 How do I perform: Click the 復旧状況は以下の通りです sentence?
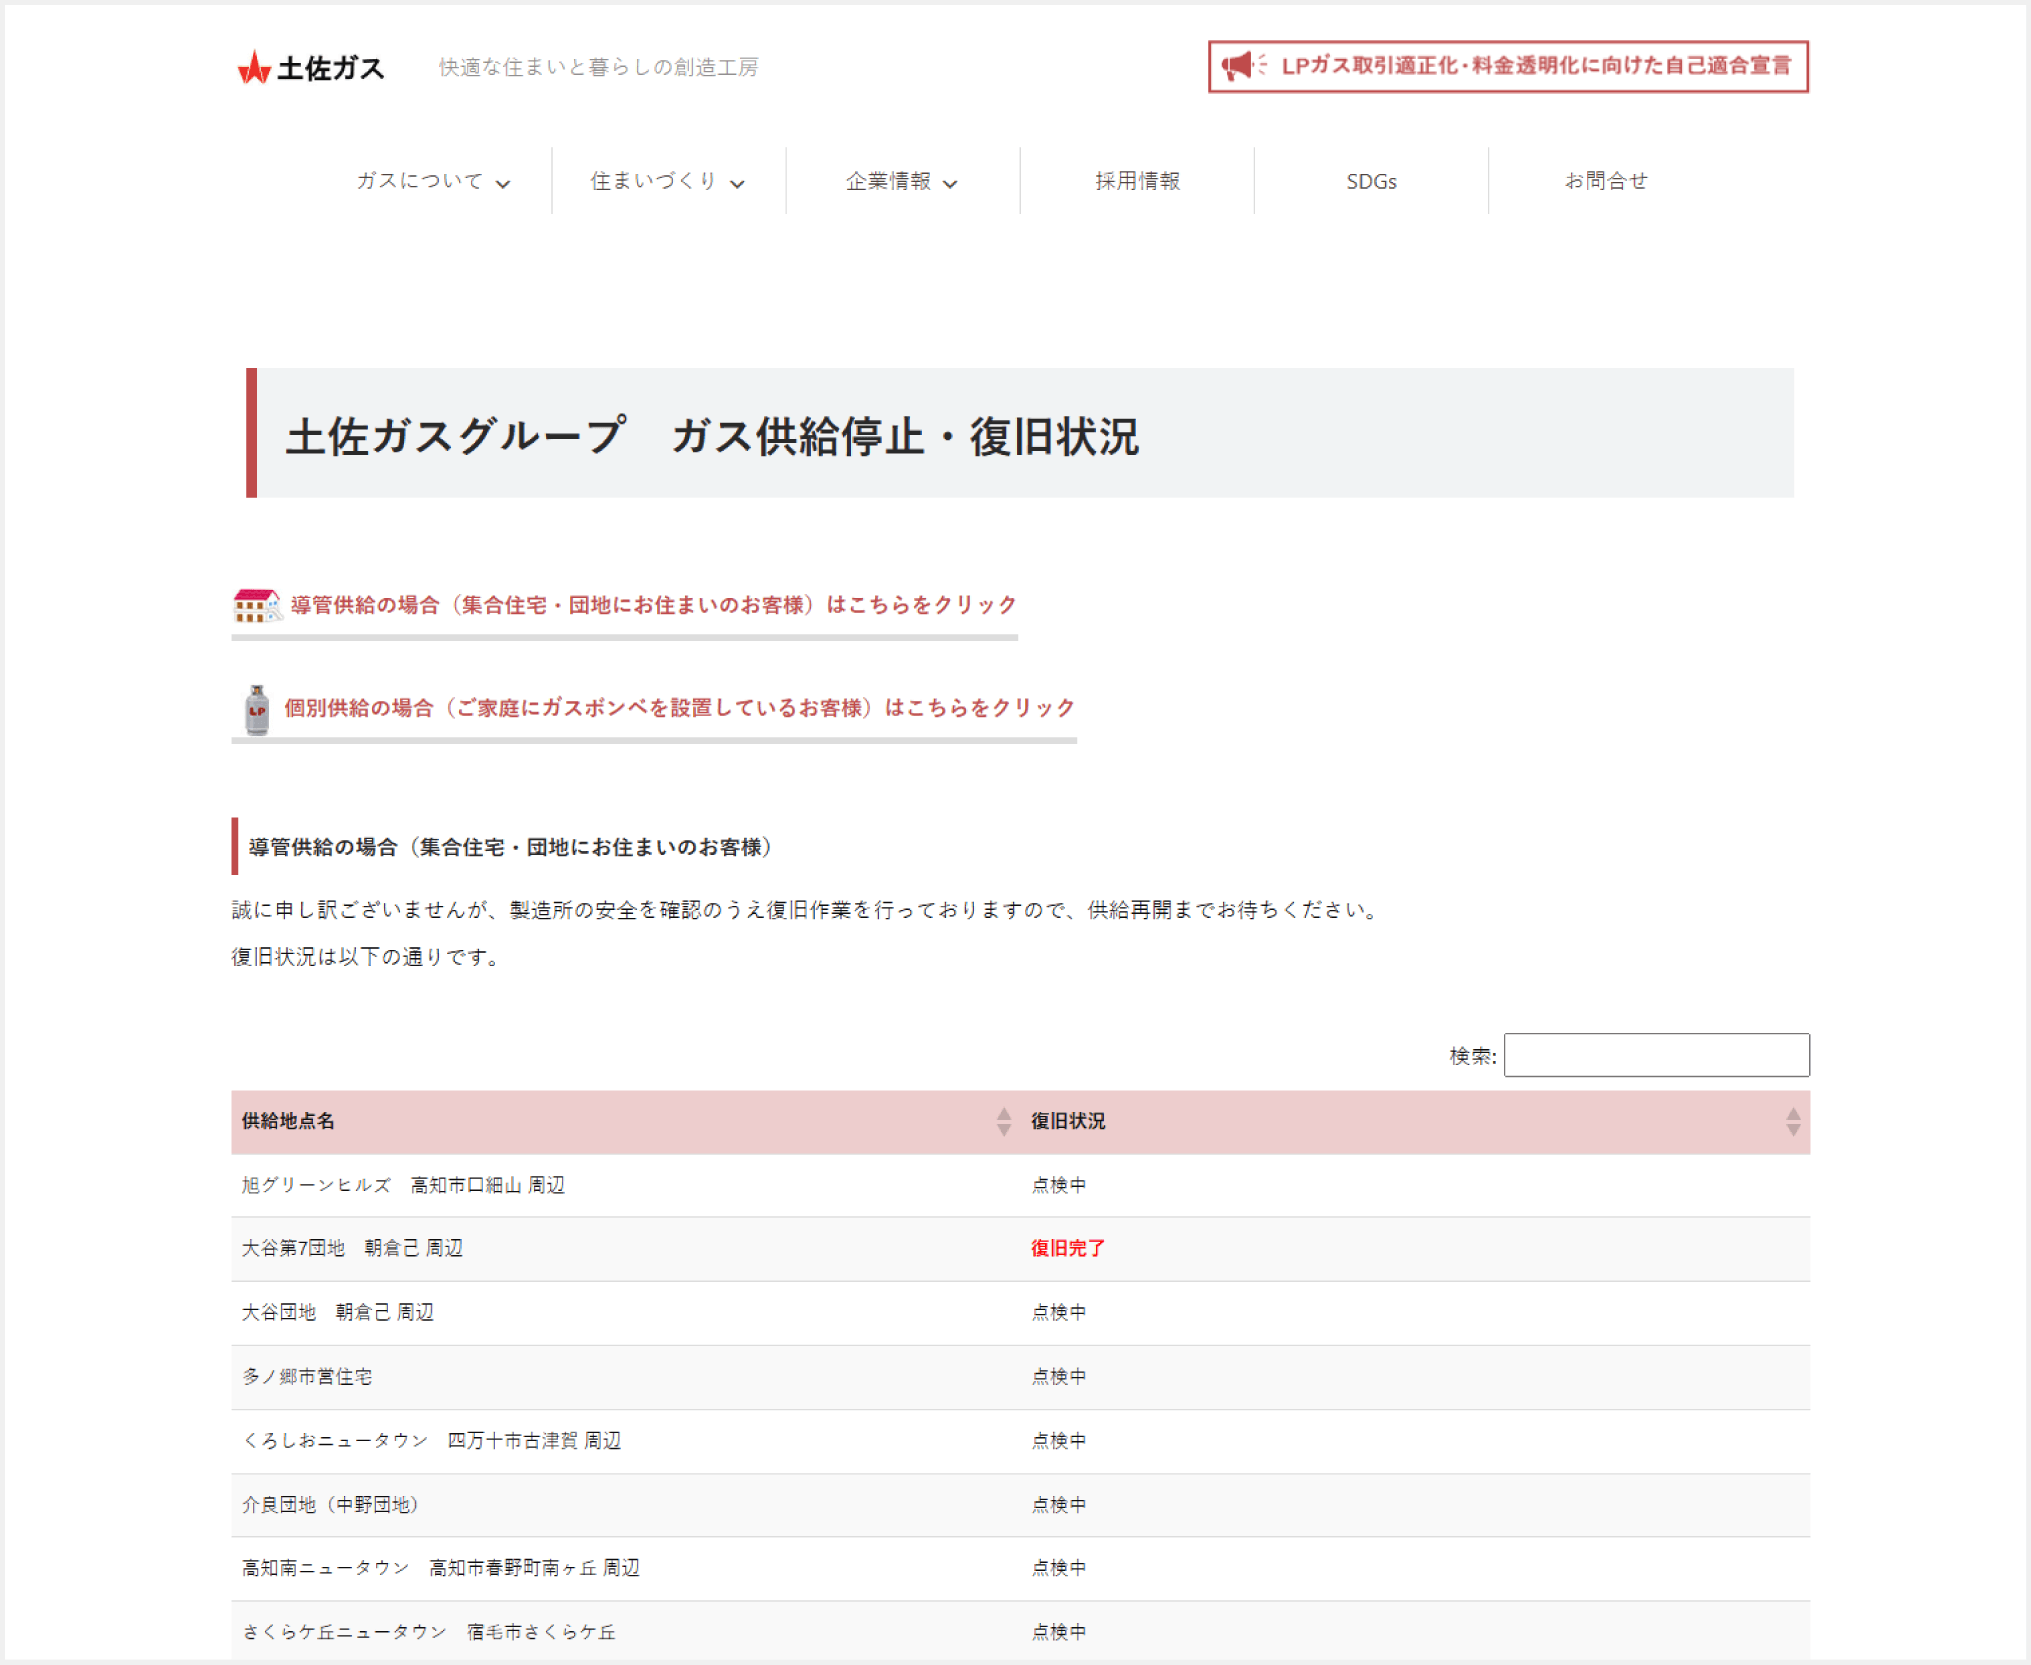click(x=365, y=957)
